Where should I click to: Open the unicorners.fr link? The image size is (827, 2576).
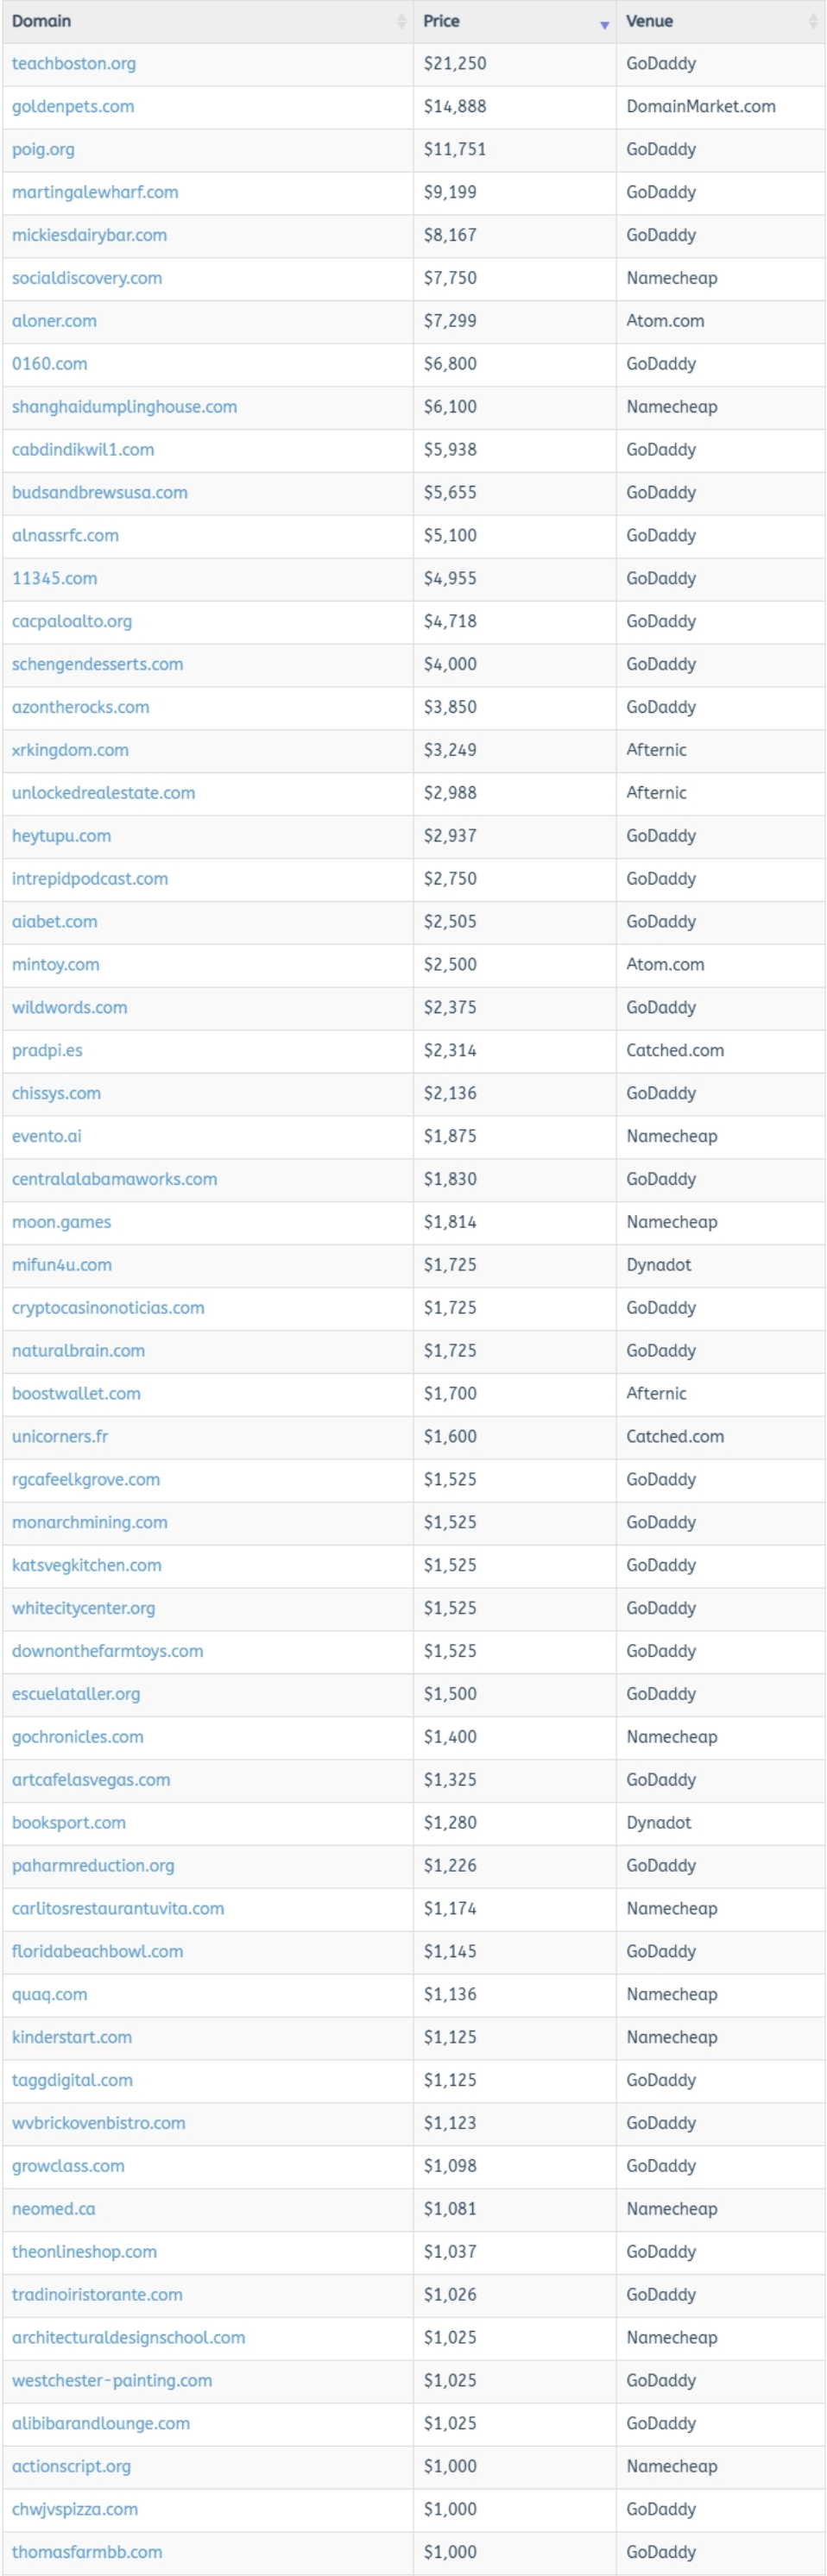click(x=60, y=1436)
